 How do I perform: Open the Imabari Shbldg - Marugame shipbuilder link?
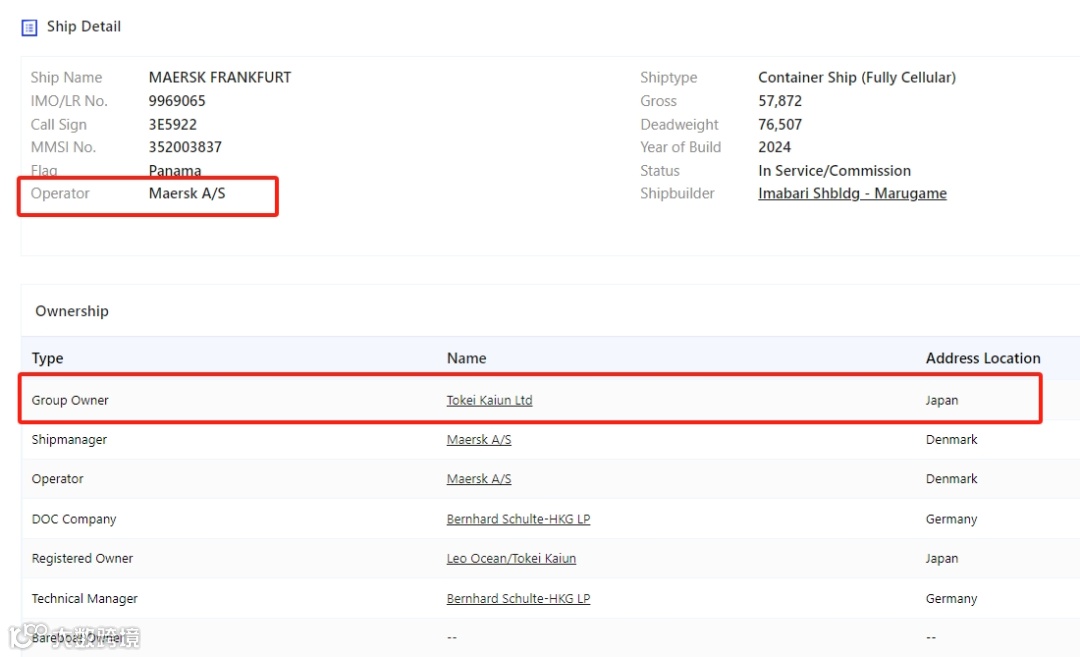[852, 194]
